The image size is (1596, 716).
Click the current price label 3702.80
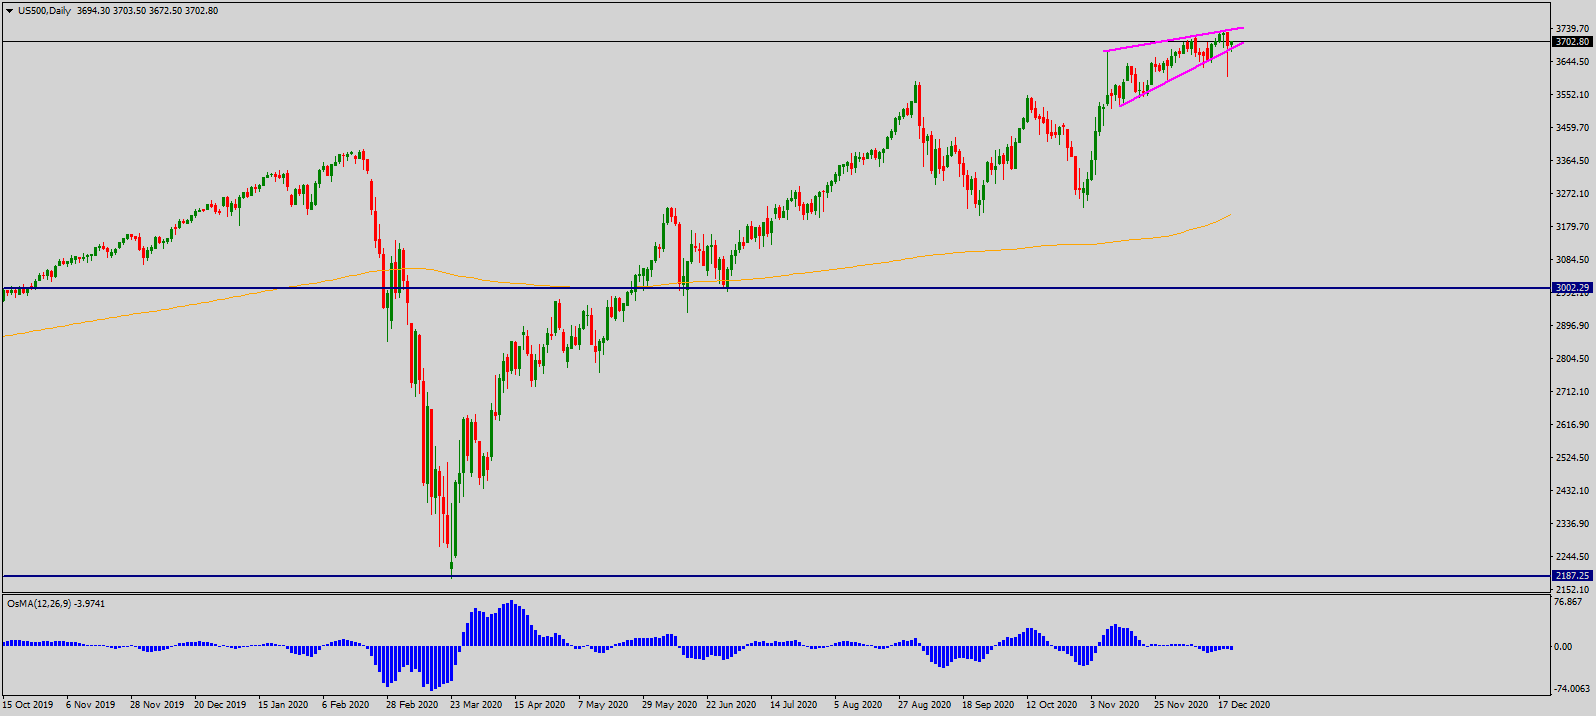click(1572, 42)
